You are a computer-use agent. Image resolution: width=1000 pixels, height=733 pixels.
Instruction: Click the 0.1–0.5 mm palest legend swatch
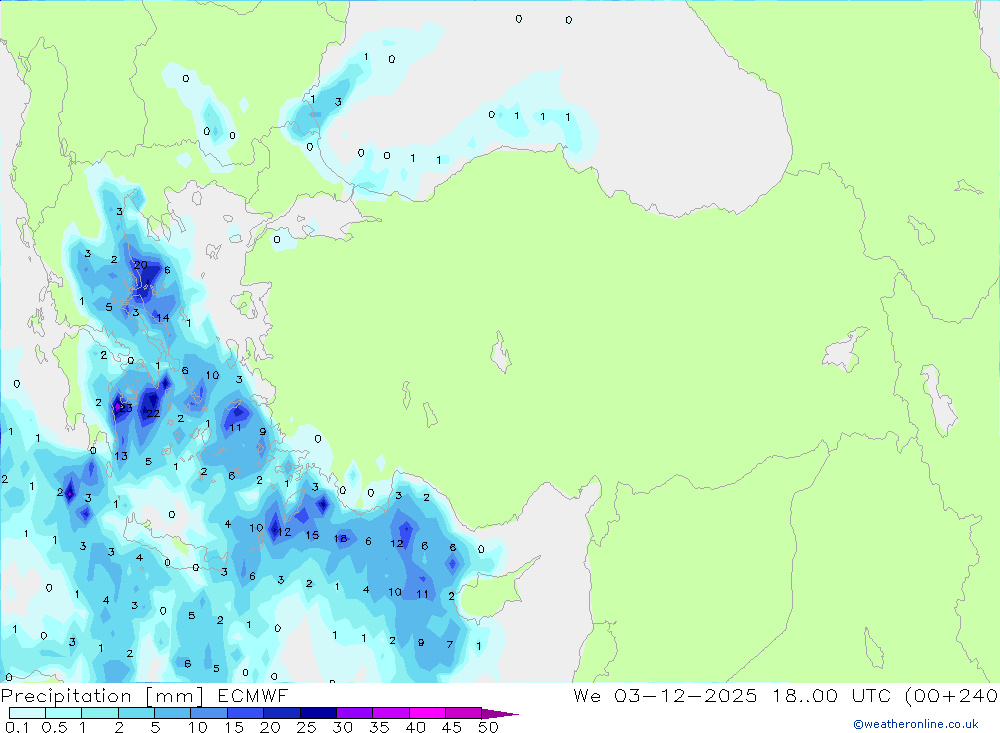(x=27, y=713)
